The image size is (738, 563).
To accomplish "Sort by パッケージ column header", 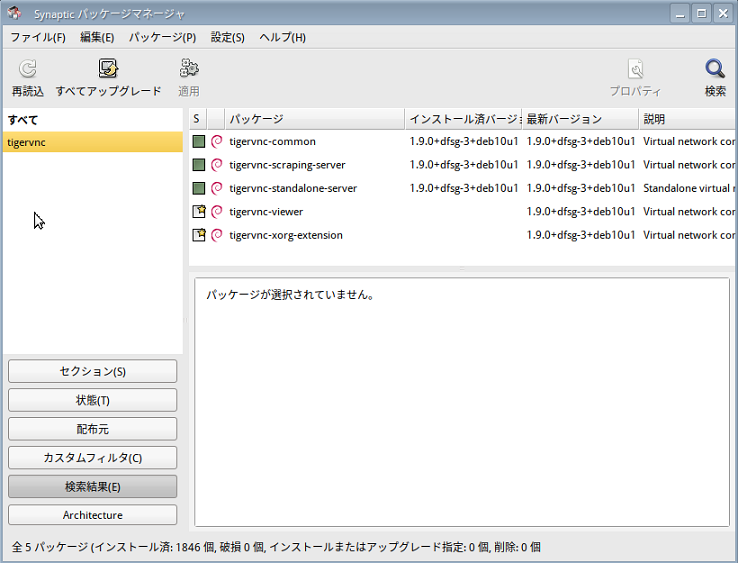I will (x=315, y=119).
